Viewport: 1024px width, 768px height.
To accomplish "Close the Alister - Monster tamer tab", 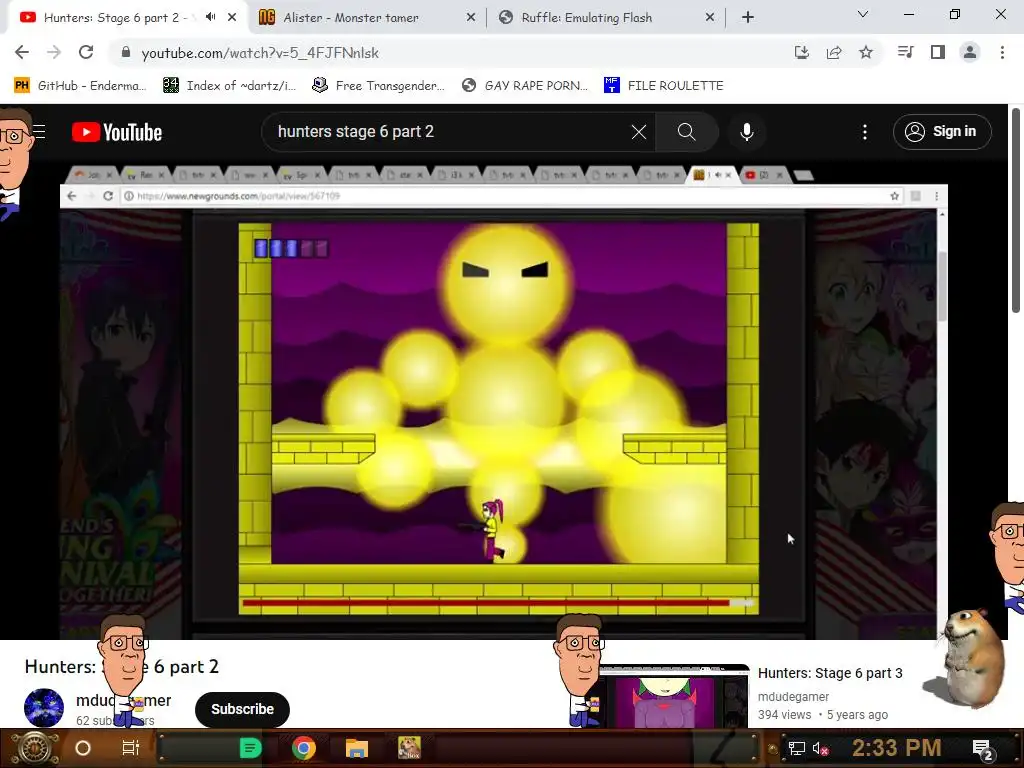I will point(471,18).
